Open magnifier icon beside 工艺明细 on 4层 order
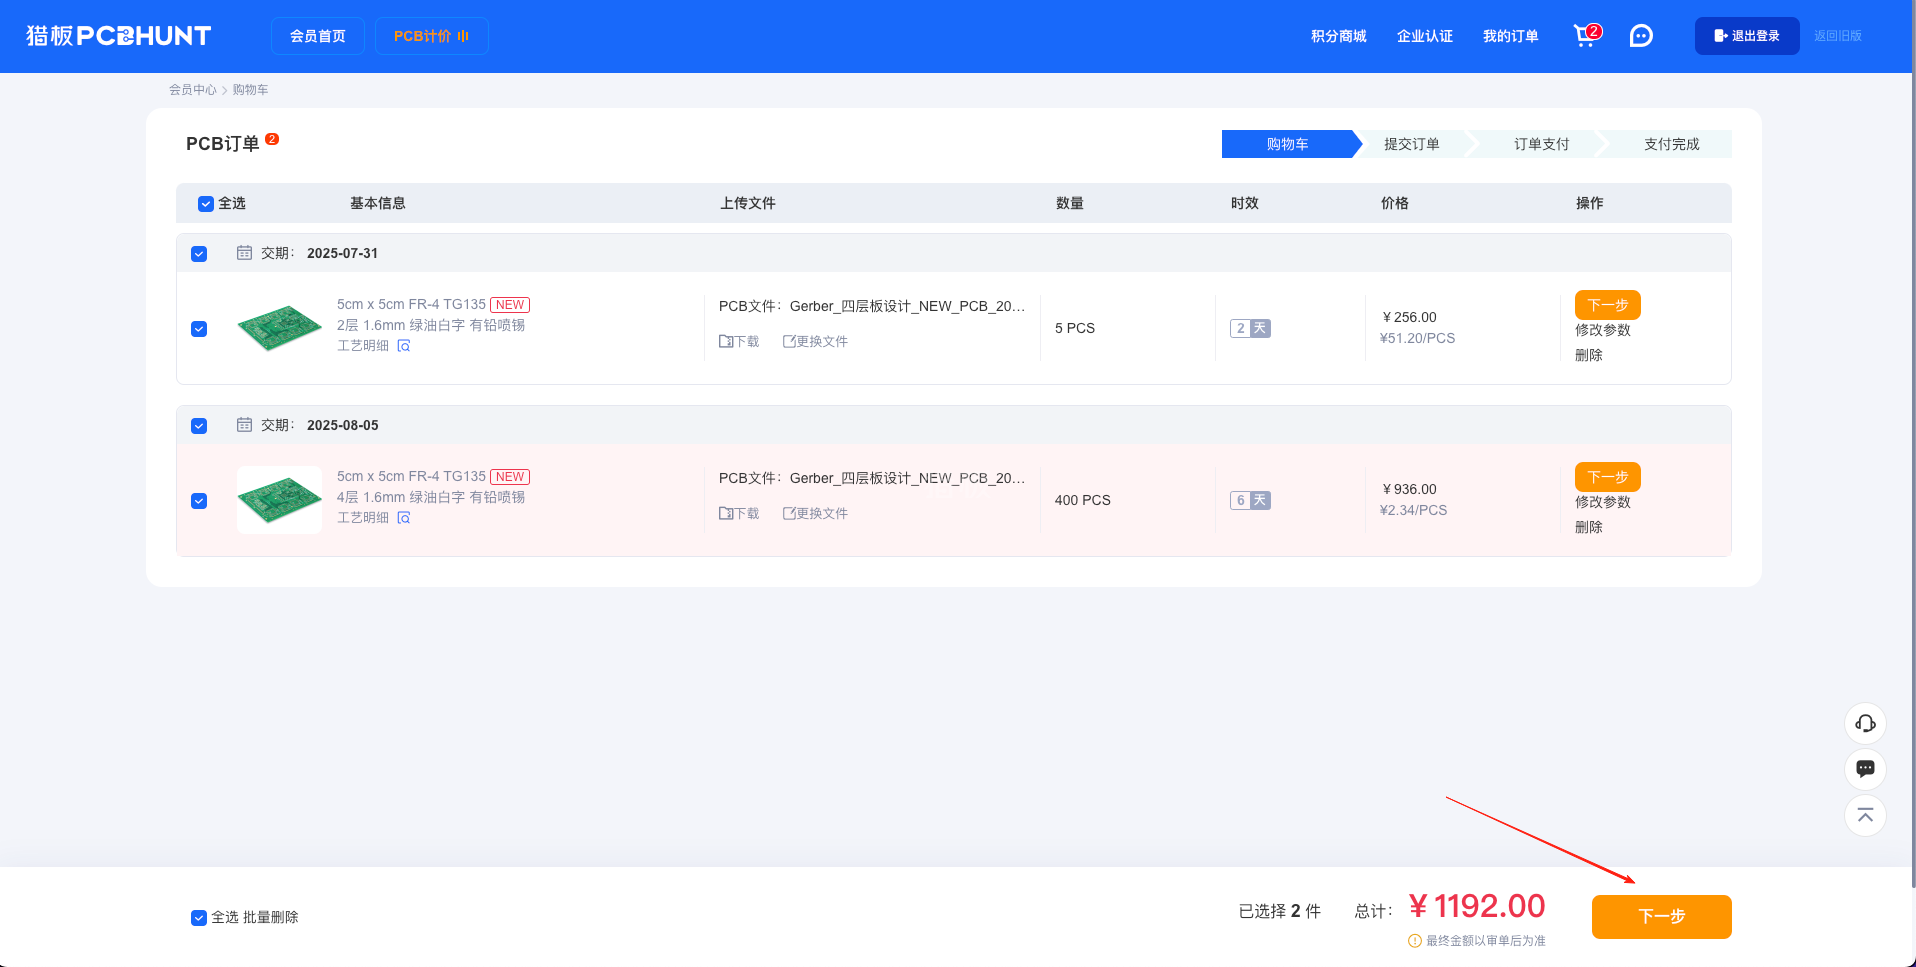Screen dimensions: 1916x967 [x=404, y=518]
